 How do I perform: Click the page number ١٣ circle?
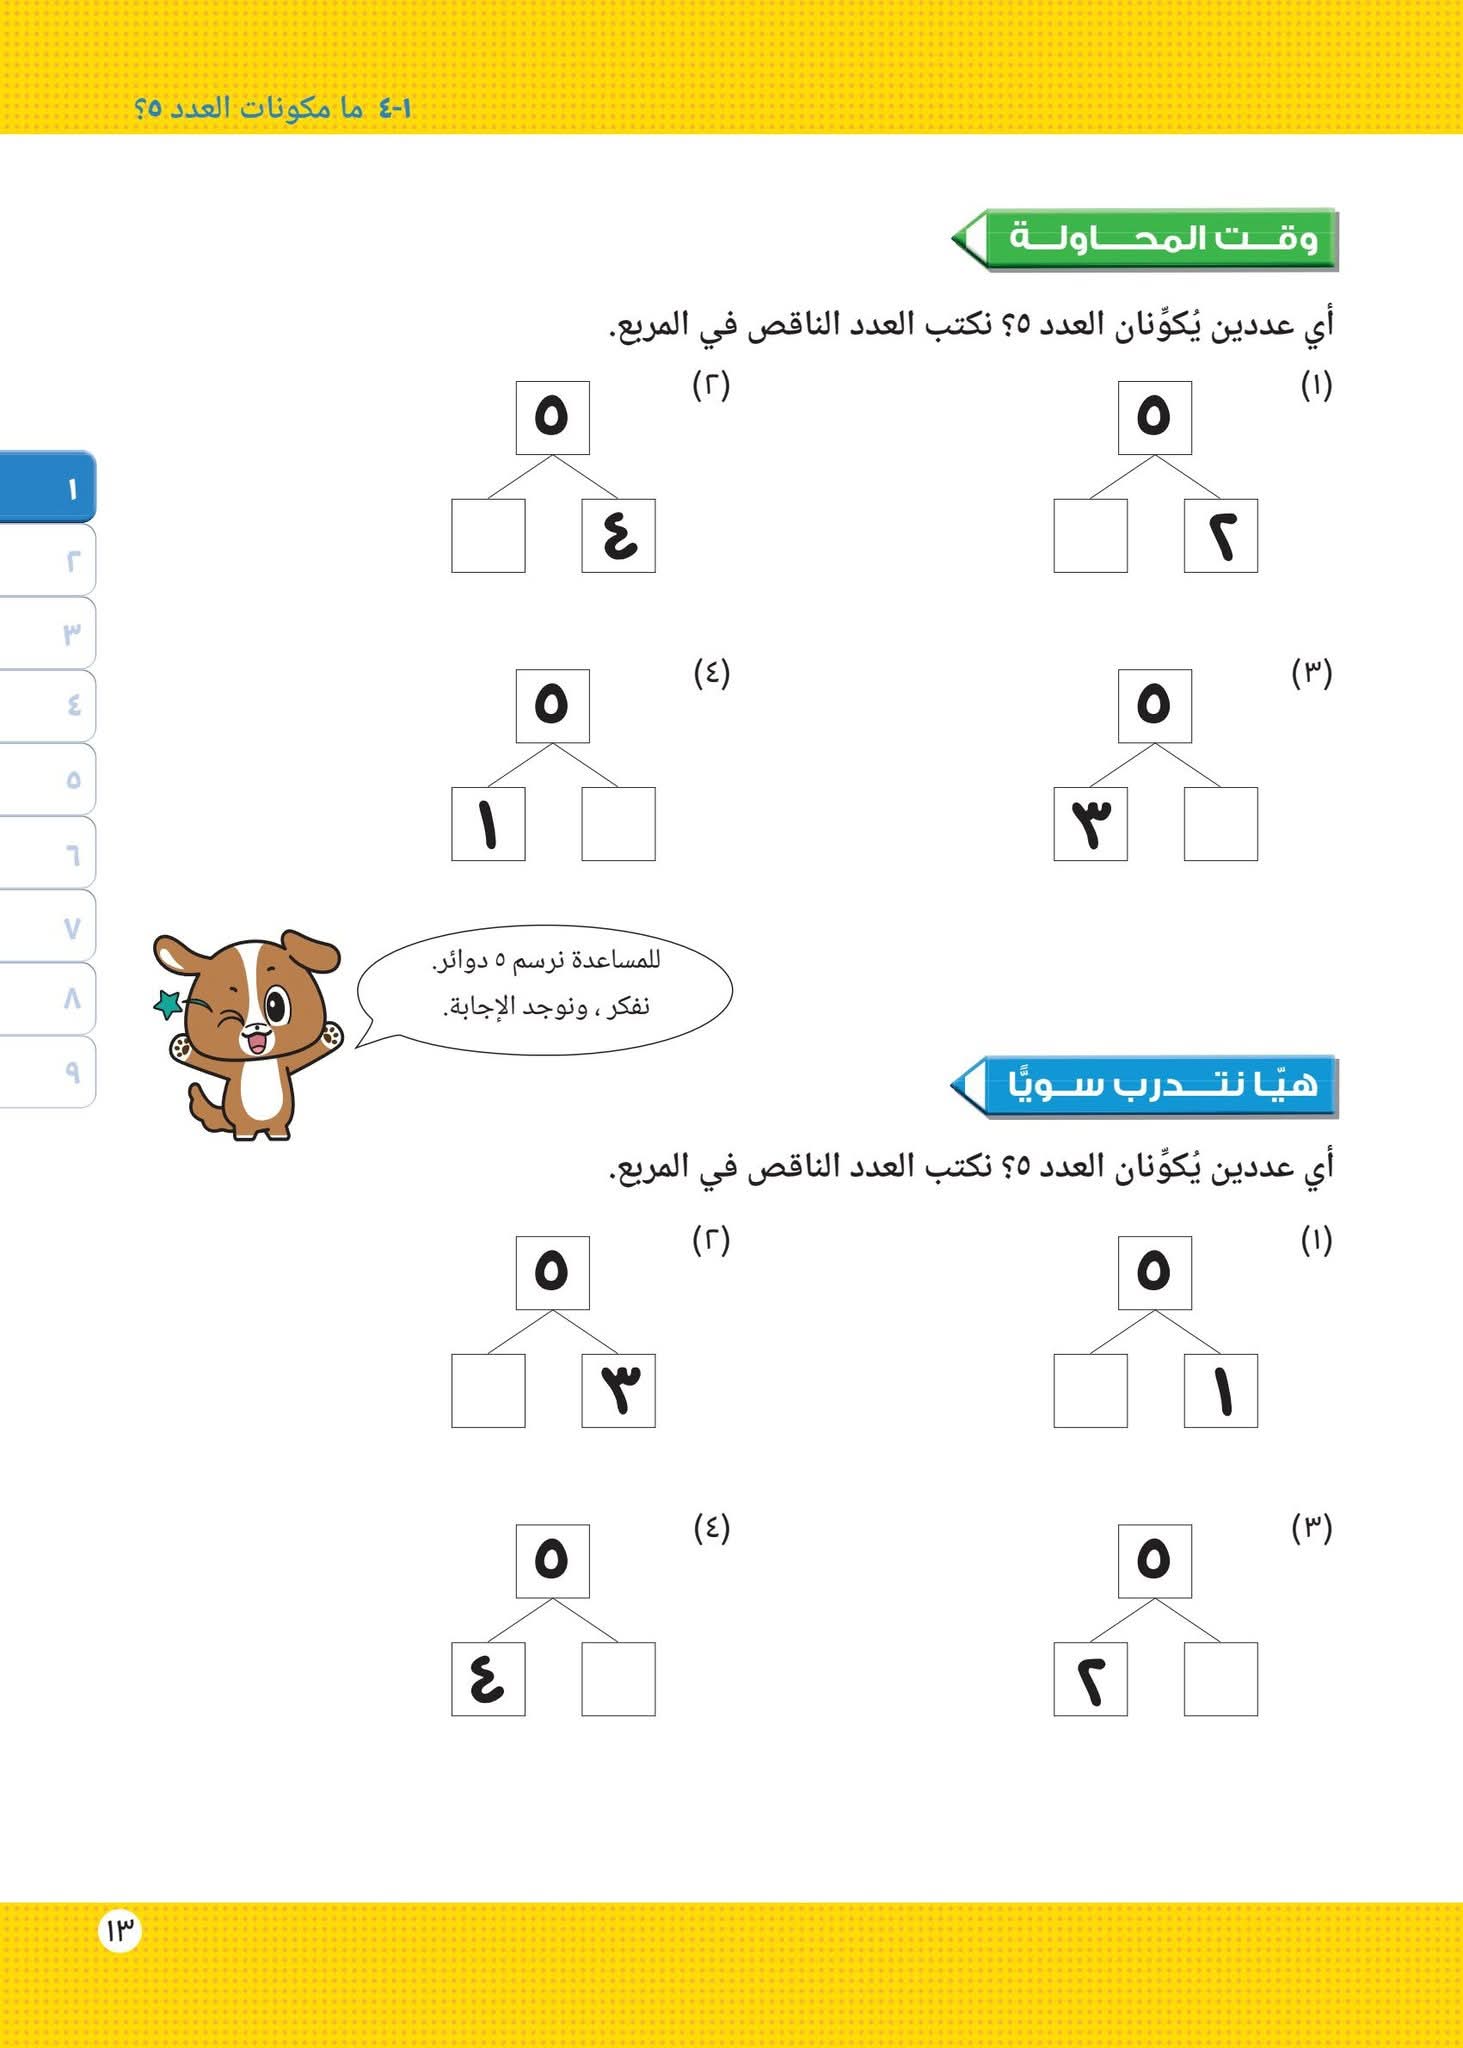coord(119,1931)
